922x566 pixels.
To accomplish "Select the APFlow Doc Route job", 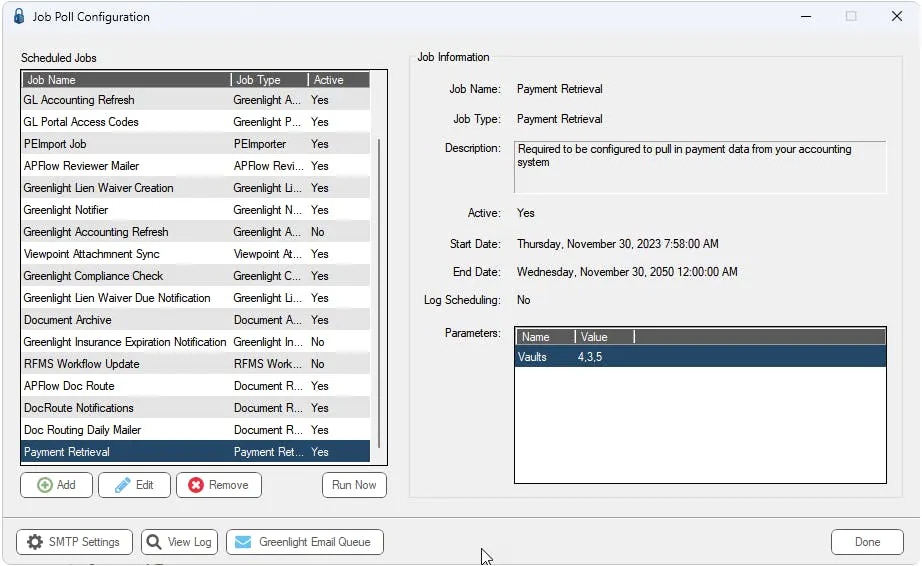I will pyautogui.click(x=196, y=386).
